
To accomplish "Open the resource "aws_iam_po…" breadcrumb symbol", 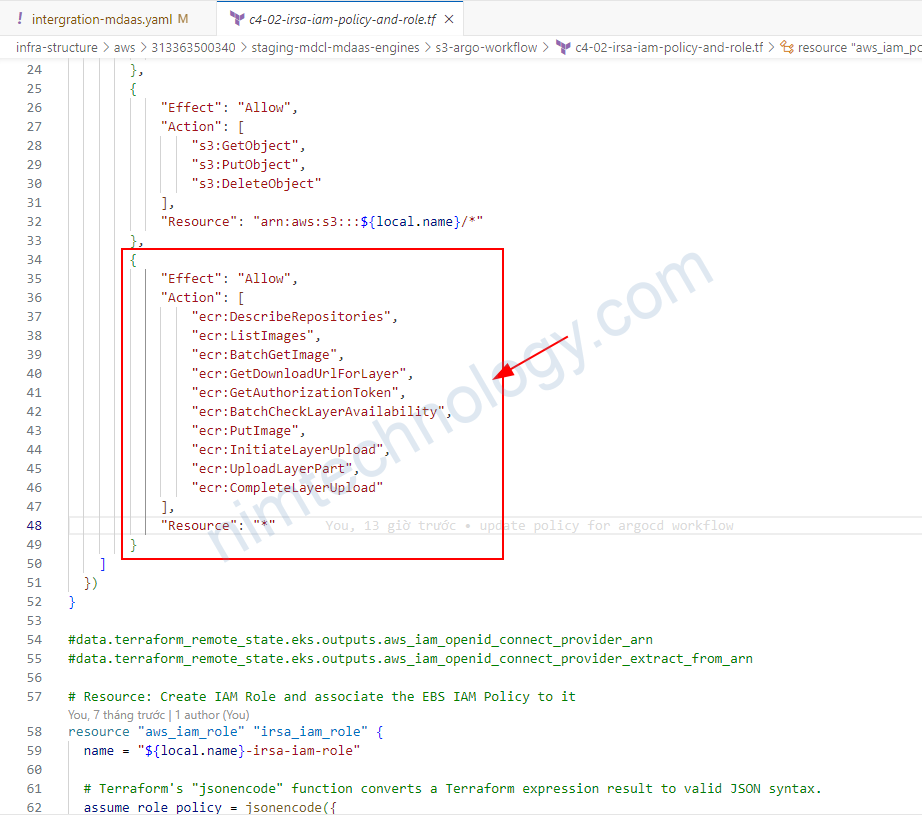I will 859,47.
